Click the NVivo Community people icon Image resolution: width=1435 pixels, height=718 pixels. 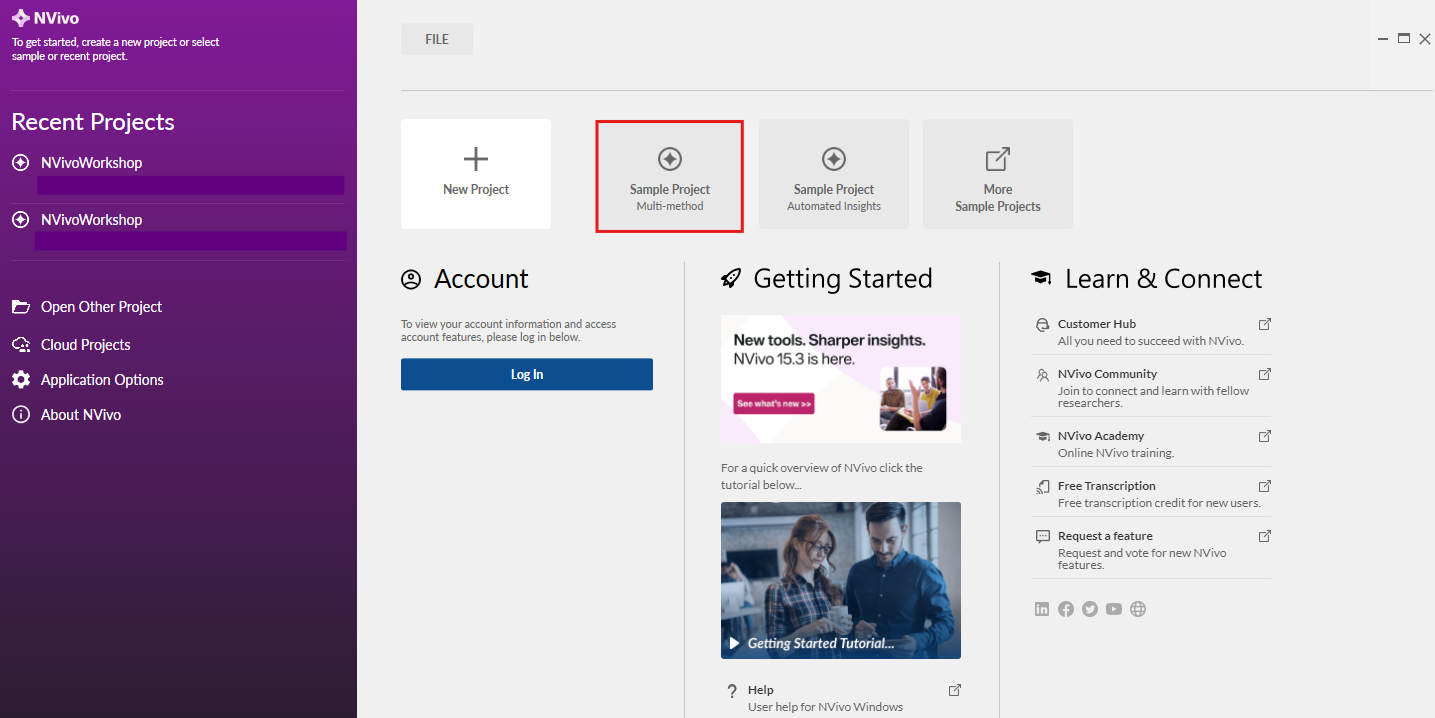[1043, 374]
